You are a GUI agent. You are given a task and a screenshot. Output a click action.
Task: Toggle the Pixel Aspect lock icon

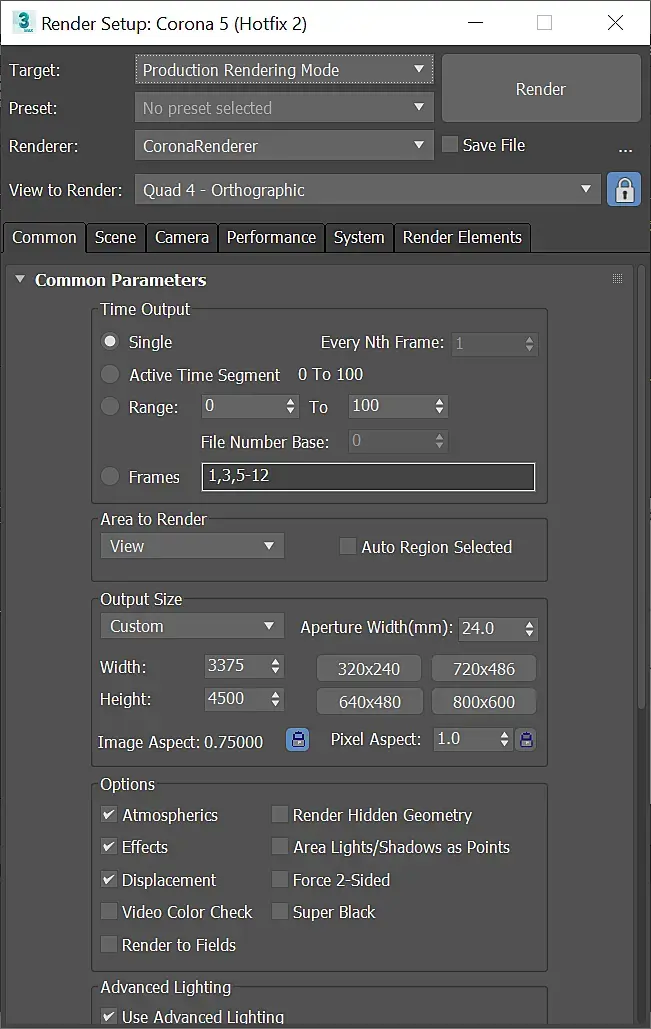coord(526,740)
